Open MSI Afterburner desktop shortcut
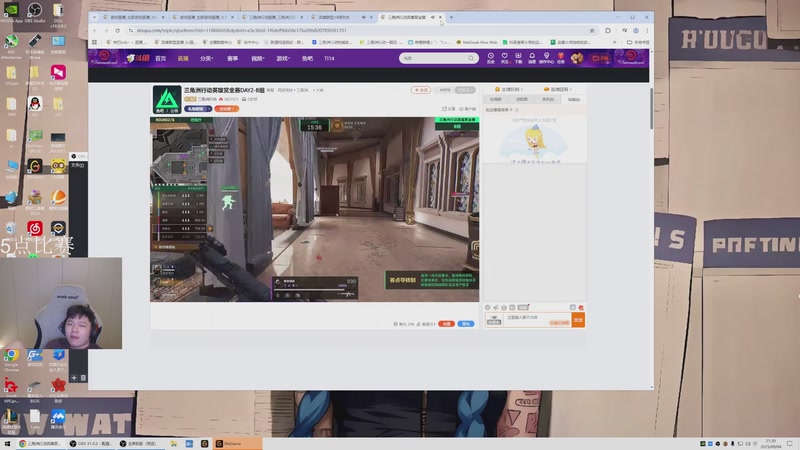The image size is (800, 450). point(11,46)
